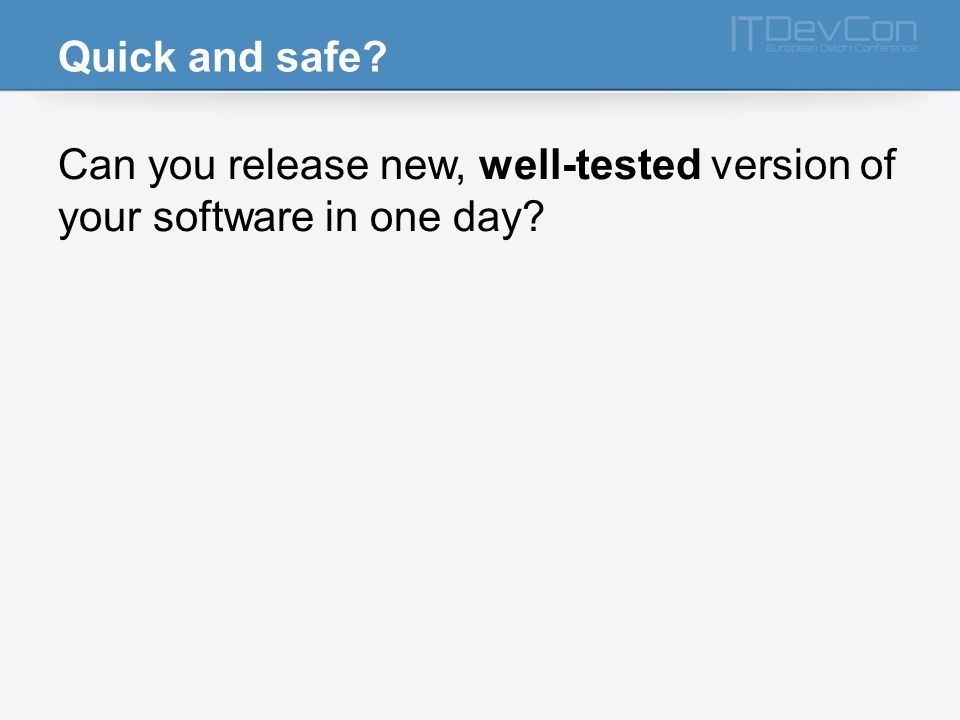Select the 'European Delphi Conference' tagline
The height and width of the screenshot is (720, 960).
click(841, 48)
